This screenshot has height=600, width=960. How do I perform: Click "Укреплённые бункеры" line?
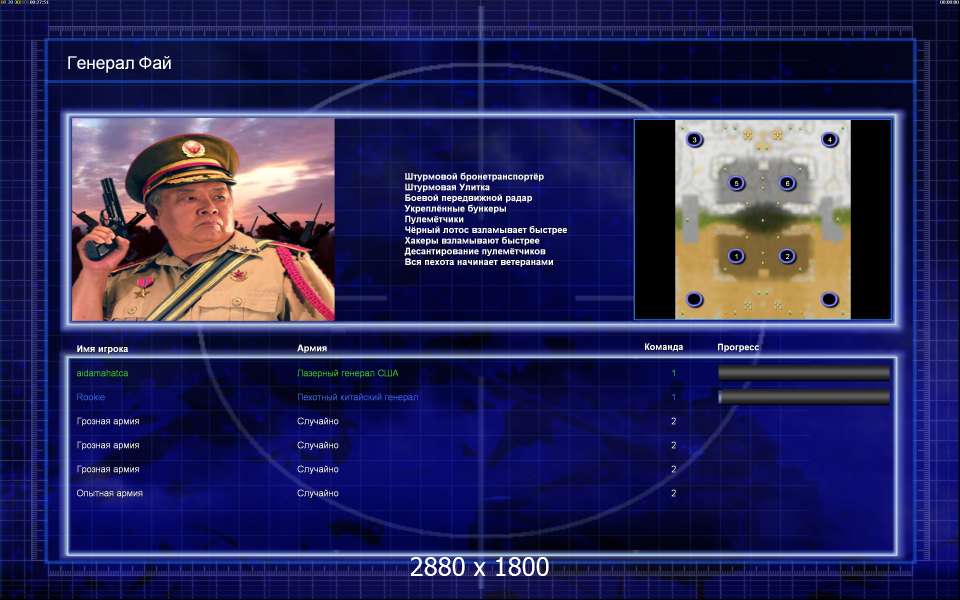[456, 209]
